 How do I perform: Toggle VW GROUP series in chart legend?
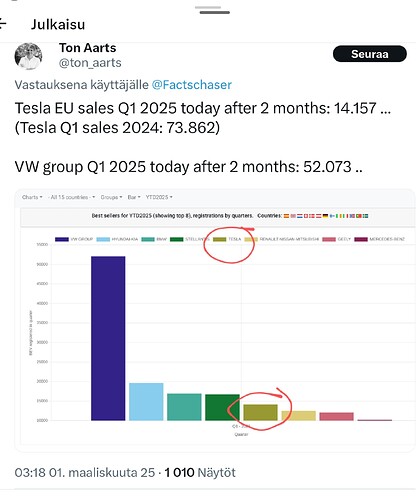tap(74, 239)
